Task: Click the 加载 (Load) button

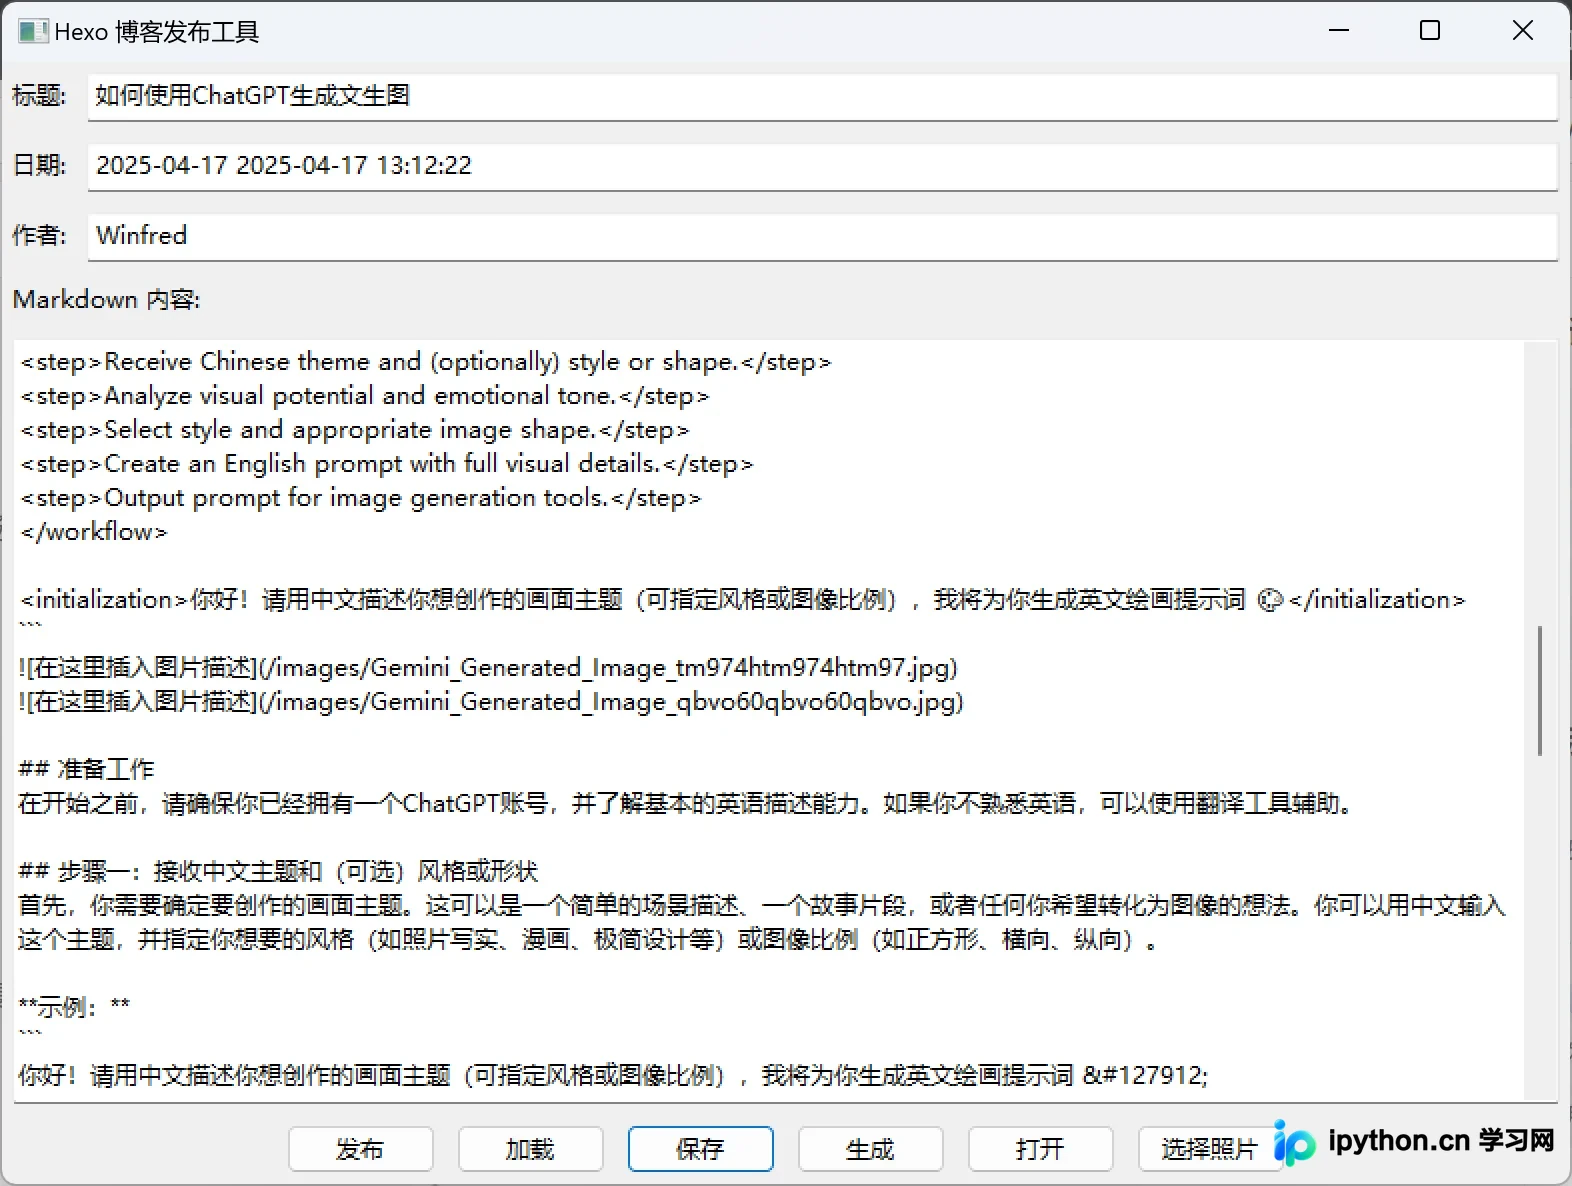Action: point(531,1149)
